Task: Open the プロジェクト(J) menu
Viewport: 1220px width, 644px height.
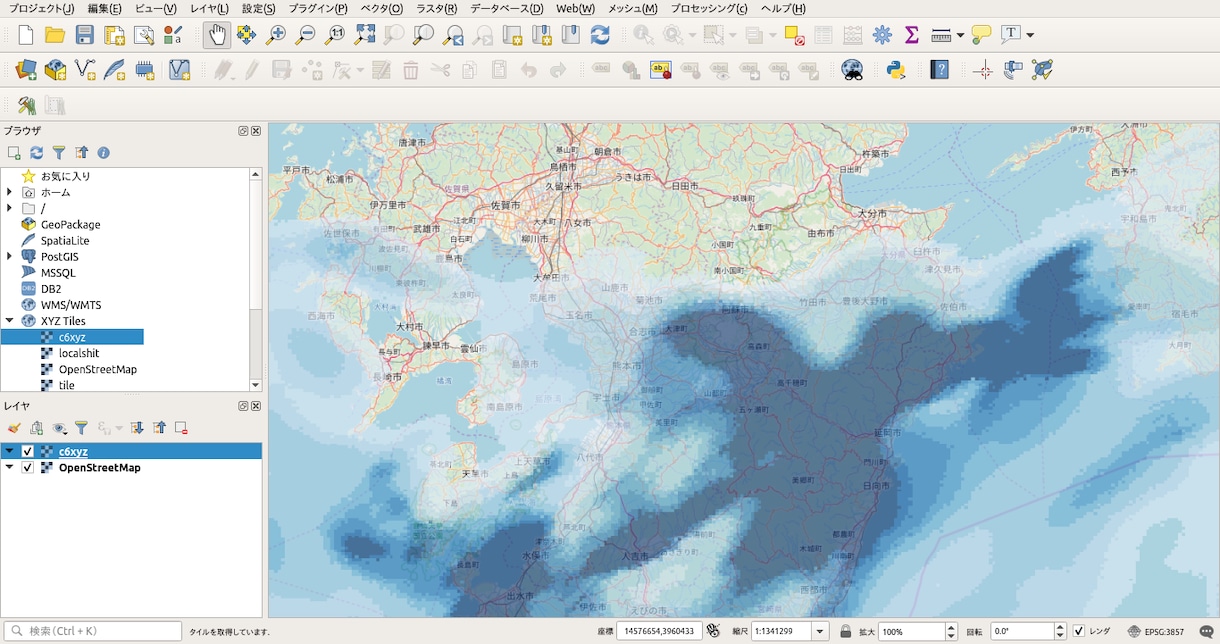Action: (x=41, y=9)
